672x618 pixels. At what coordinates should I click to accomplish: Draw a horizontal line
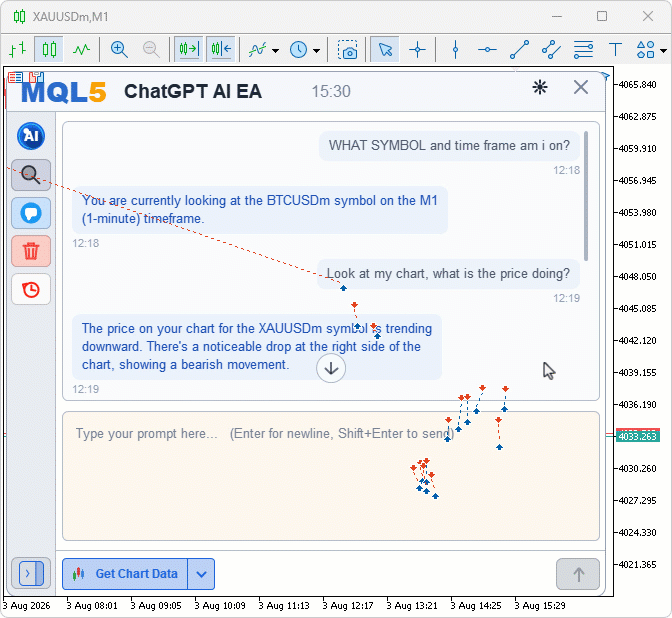point(487,50)
